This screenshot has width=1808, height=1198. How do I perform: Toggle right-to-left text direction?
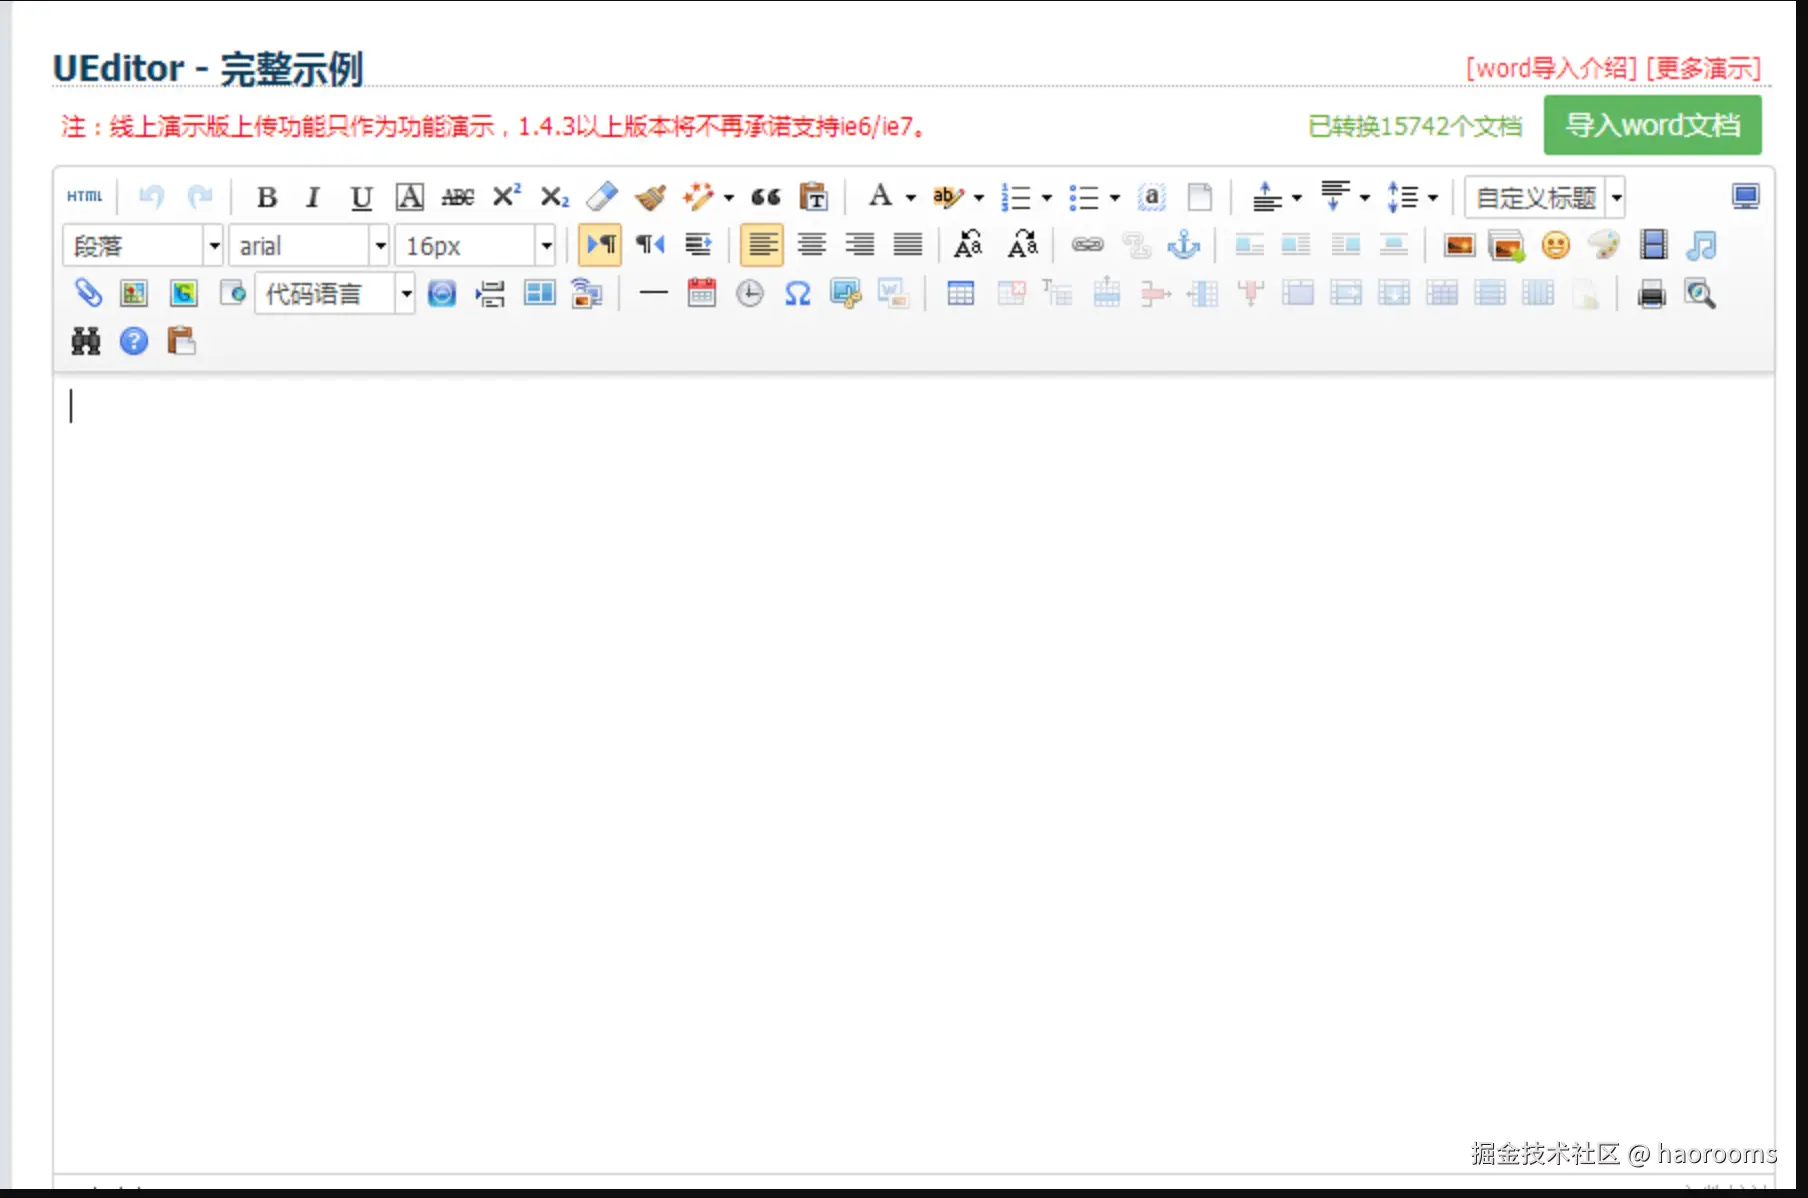click(x=650, y=245)
